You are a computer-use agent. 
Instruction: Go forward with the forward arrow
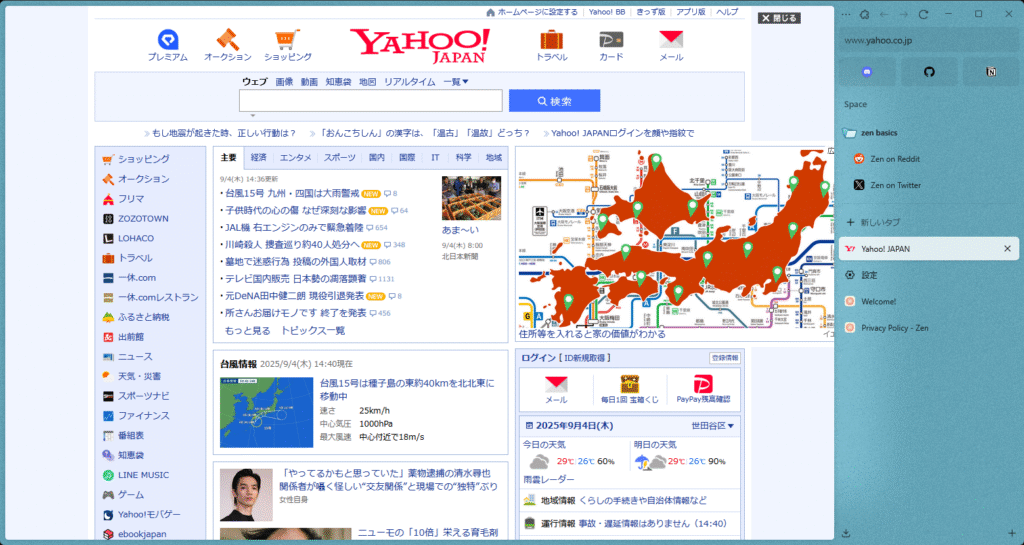click(903, 14)
